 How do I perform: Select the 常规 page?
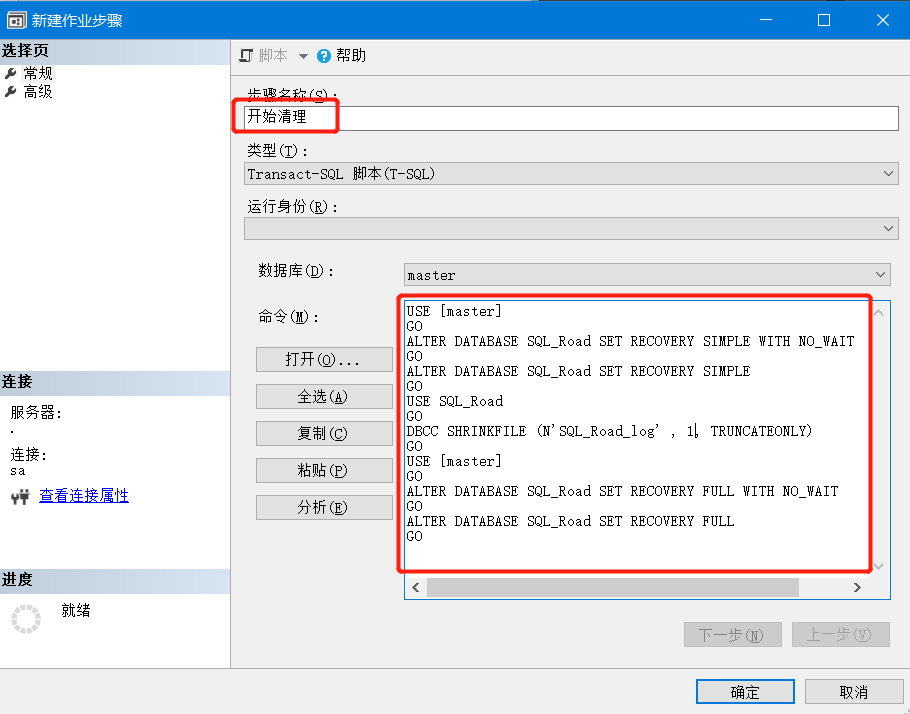[38, 73]
